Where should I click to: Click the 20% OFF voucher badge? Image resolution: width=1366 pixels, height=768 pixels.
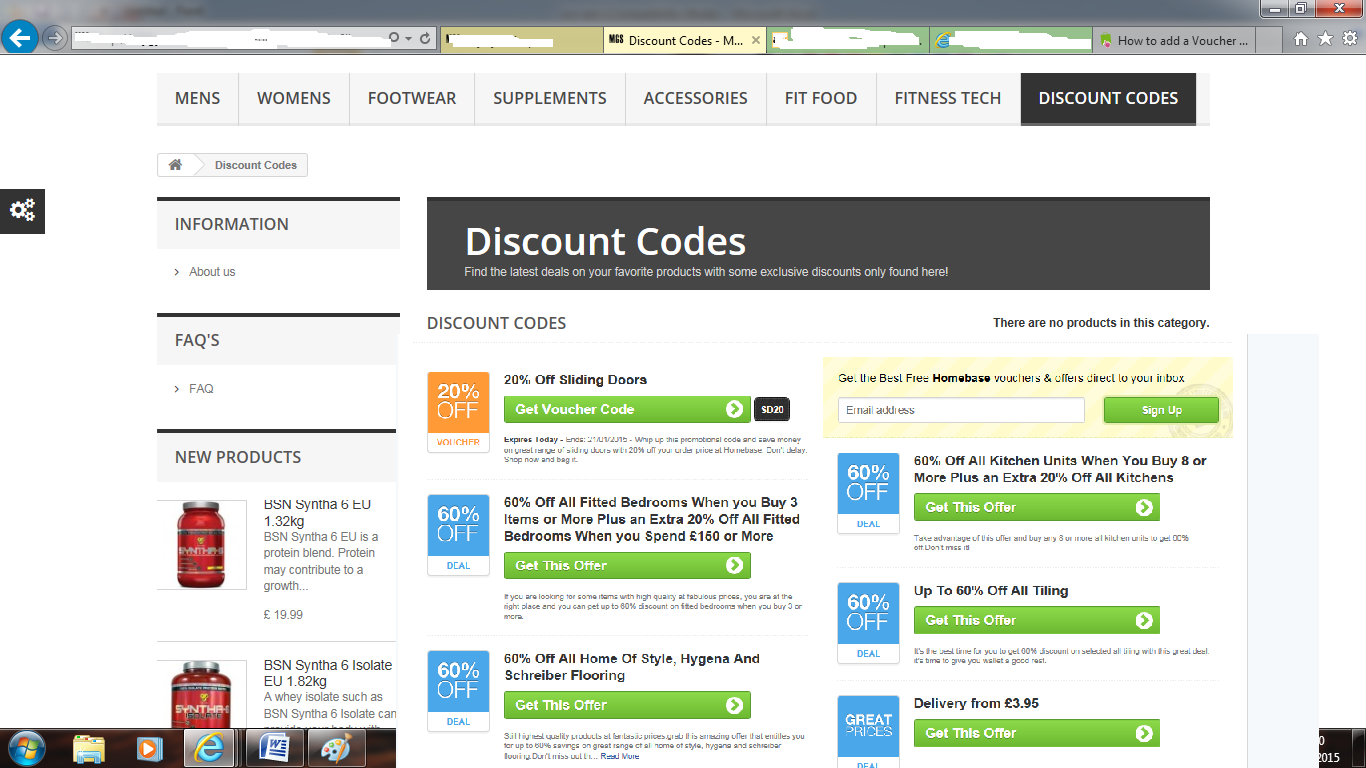(x=458, y=412)
